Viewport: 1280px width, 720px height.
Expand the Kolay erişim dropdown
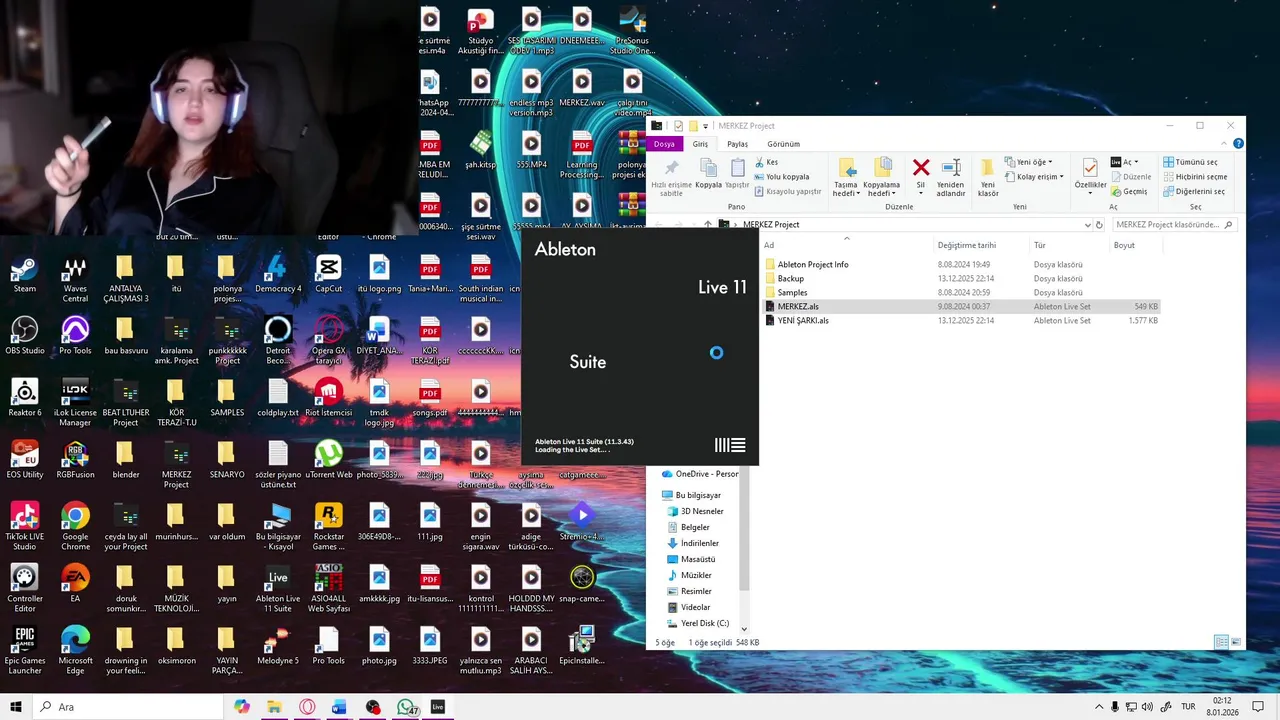1035,177
